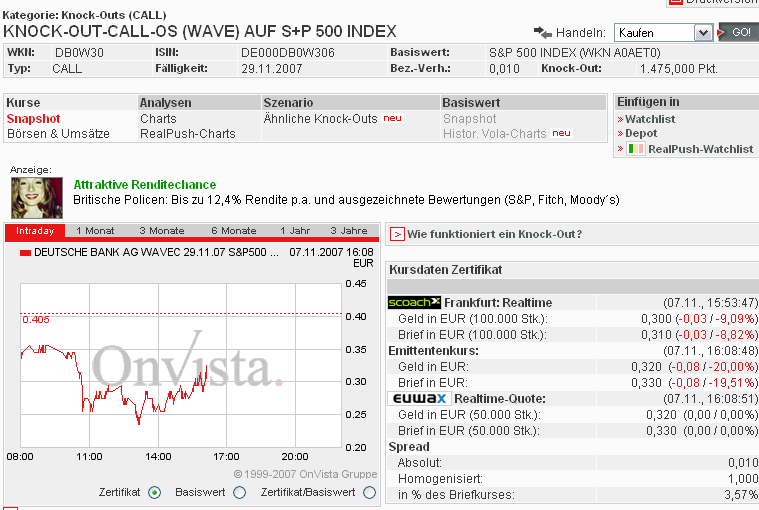The width and height of the screenshot is (759, 510).
Task: Switch chart to 1 Monat tab
Action: click(x=95, y=231)
